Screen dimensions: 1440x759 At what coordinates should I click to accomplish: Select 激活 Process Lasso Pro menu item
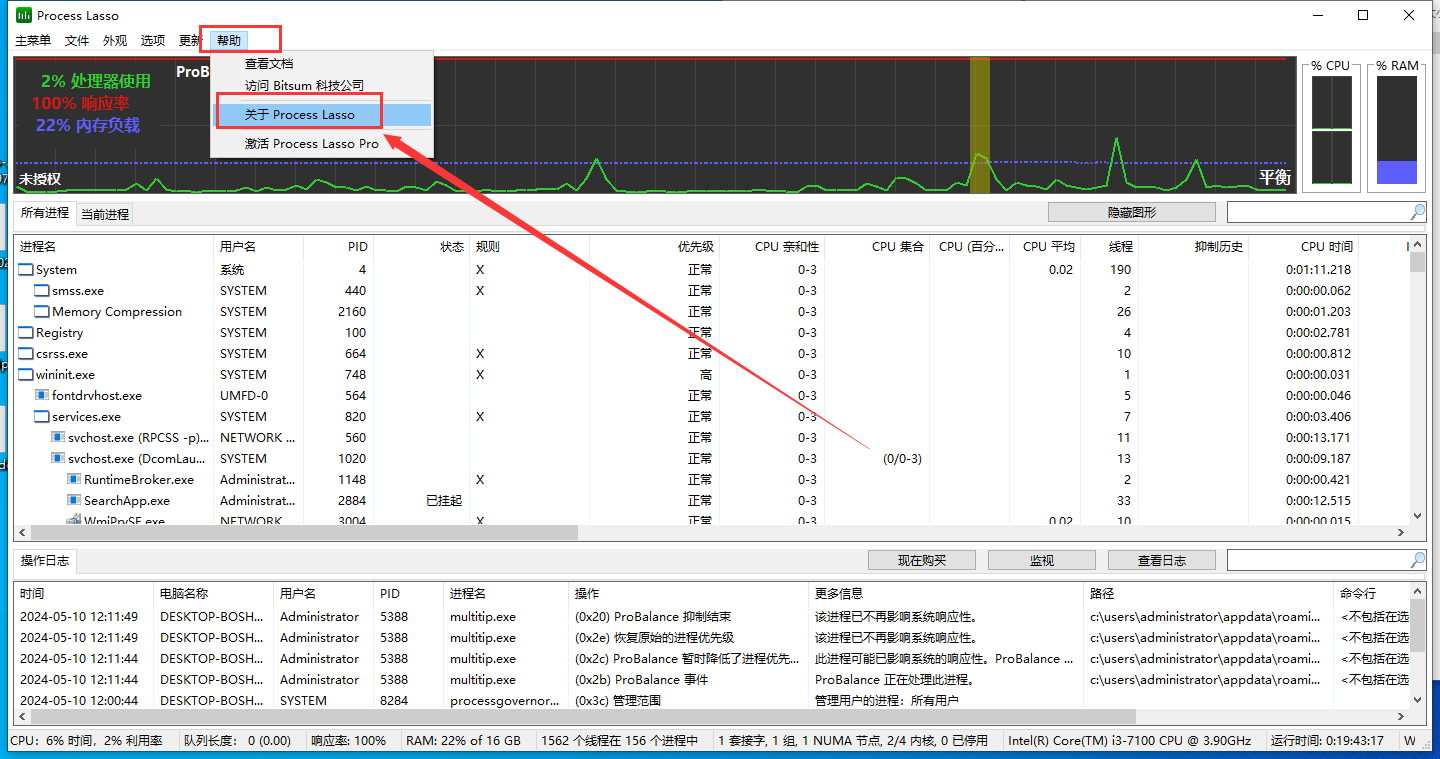coord(312,144)
